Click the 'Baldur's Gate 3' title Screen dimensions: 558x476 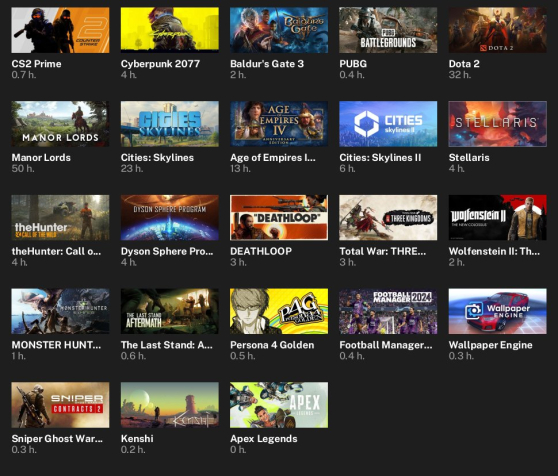pos(267,64)
